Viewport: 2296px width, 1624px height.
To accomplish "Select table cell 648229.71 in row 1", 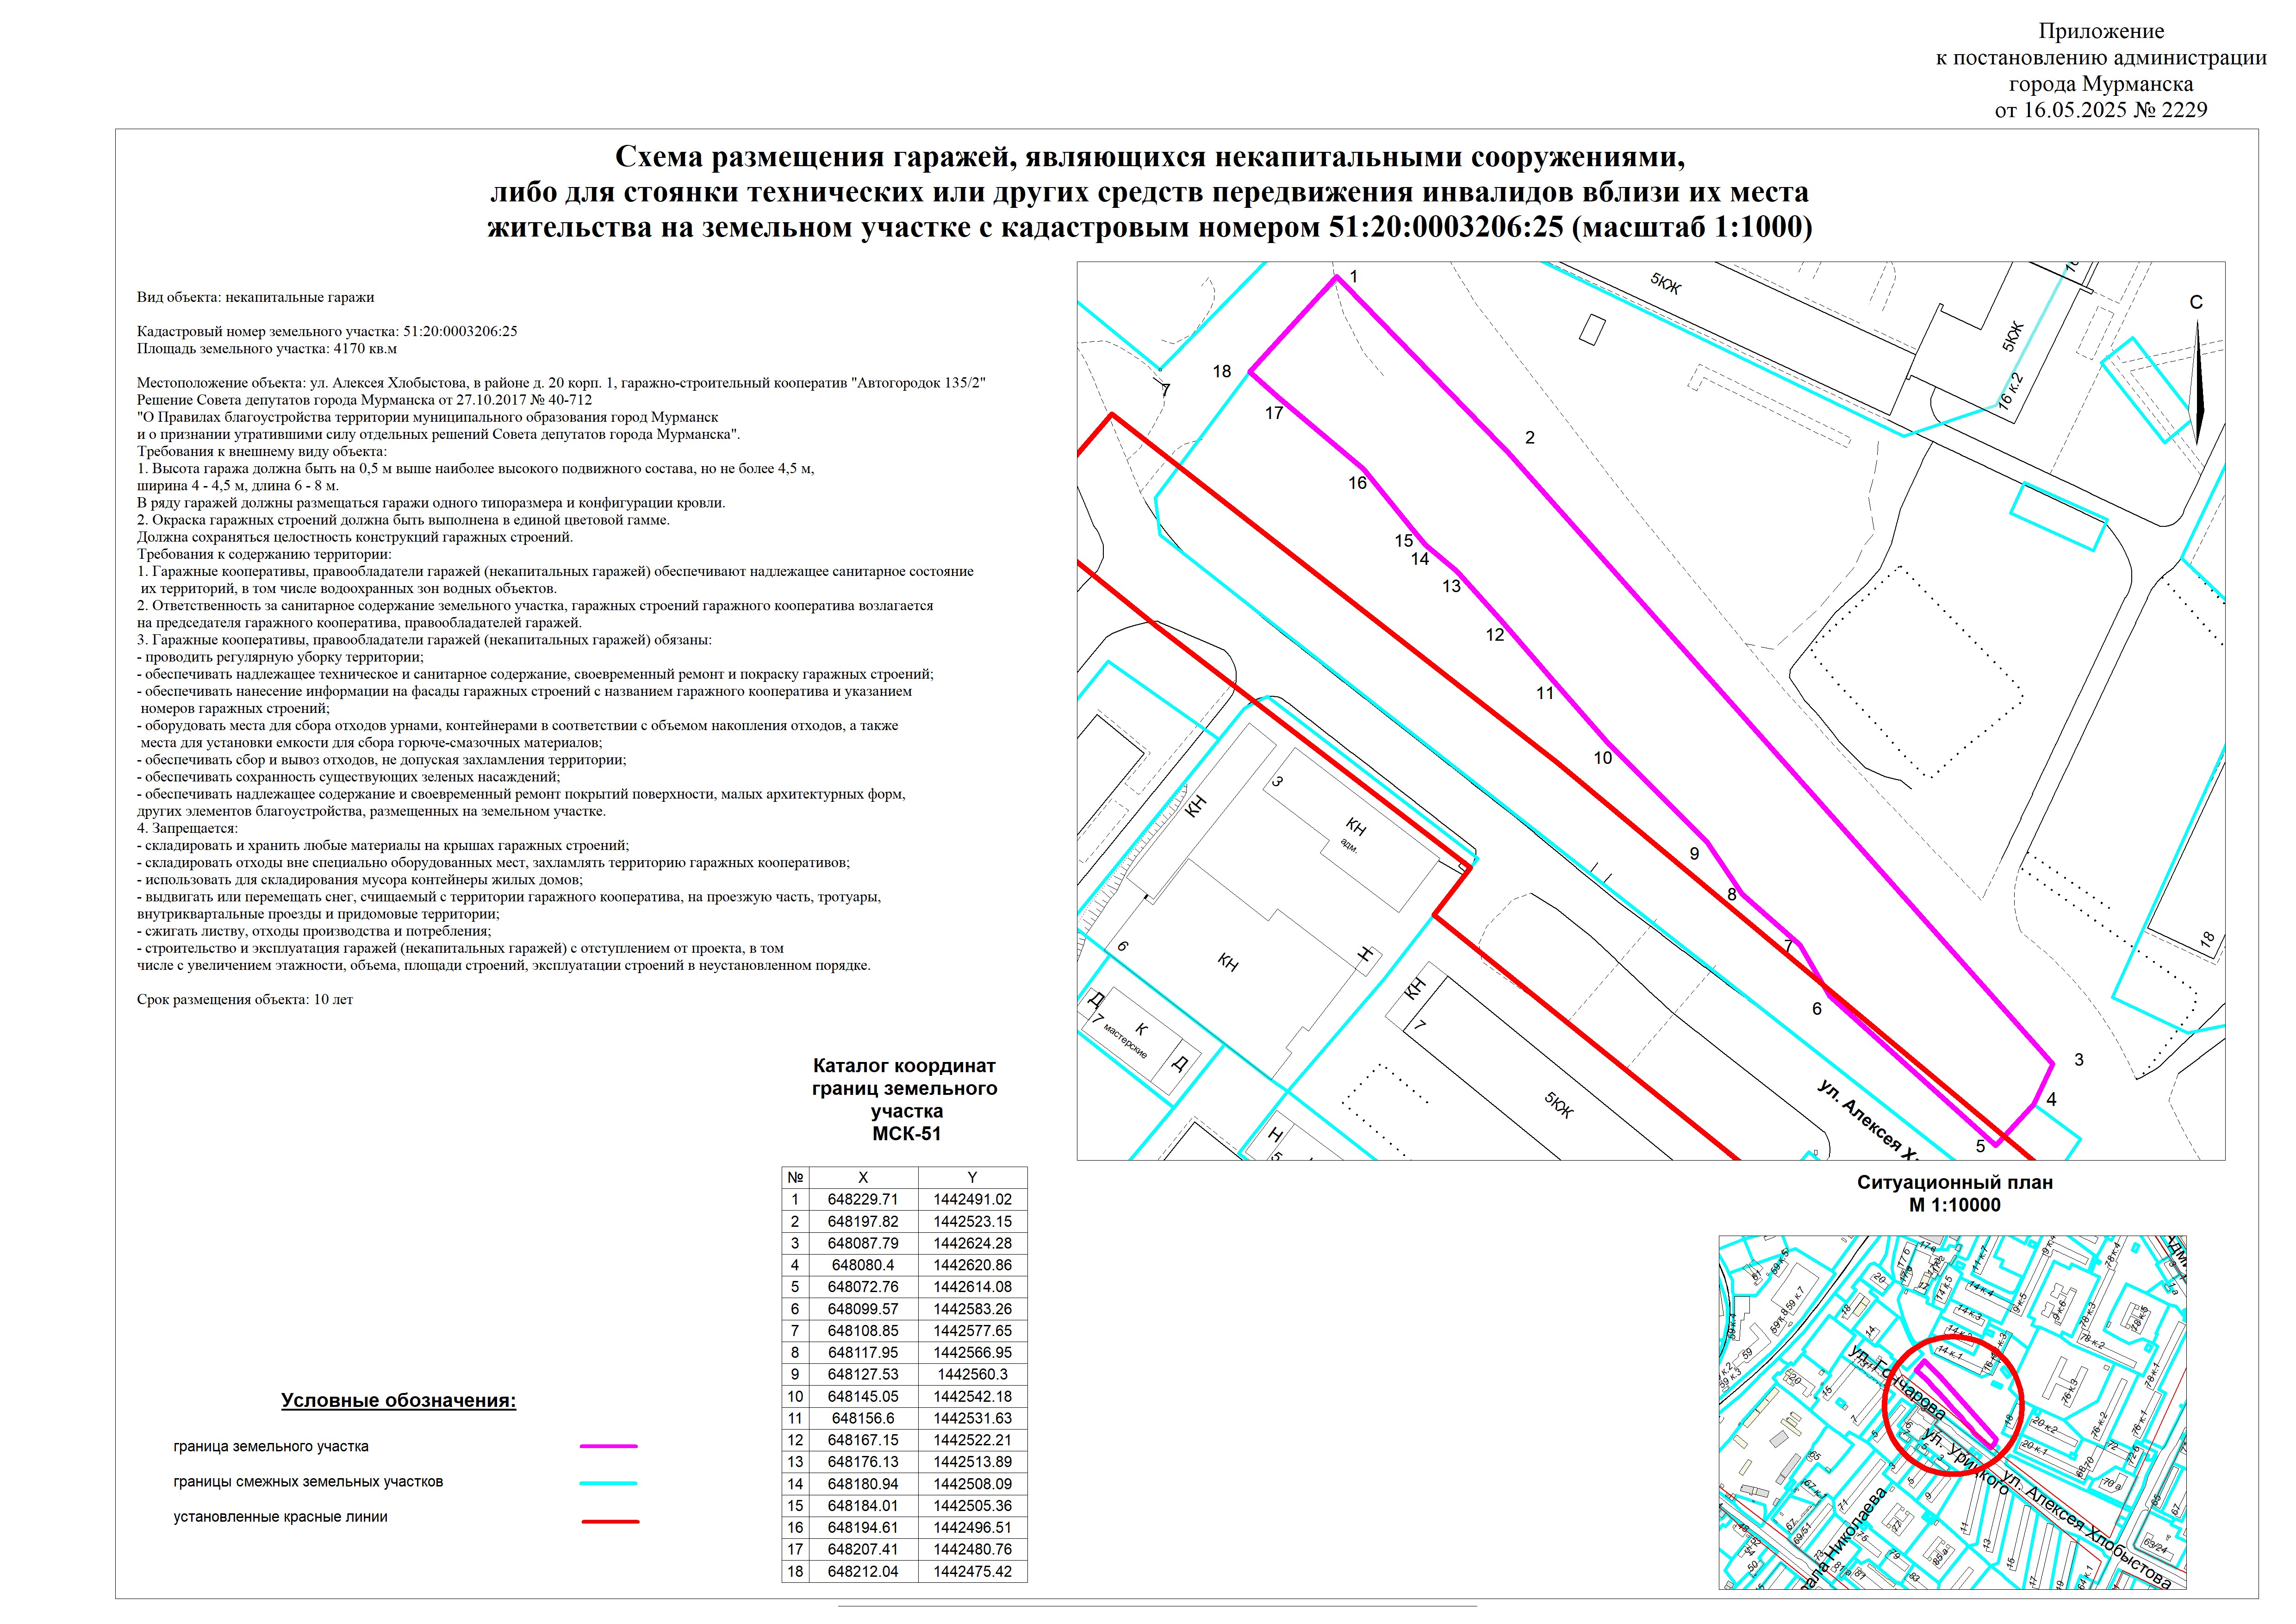I will pos(863,1199).
